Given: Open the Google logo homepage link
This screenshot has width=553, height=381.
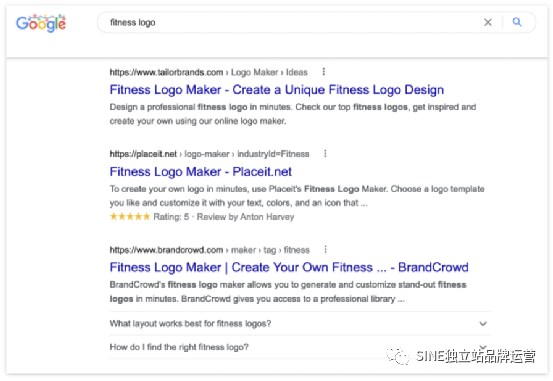Looking at the screenshot, I should point(41,23).
